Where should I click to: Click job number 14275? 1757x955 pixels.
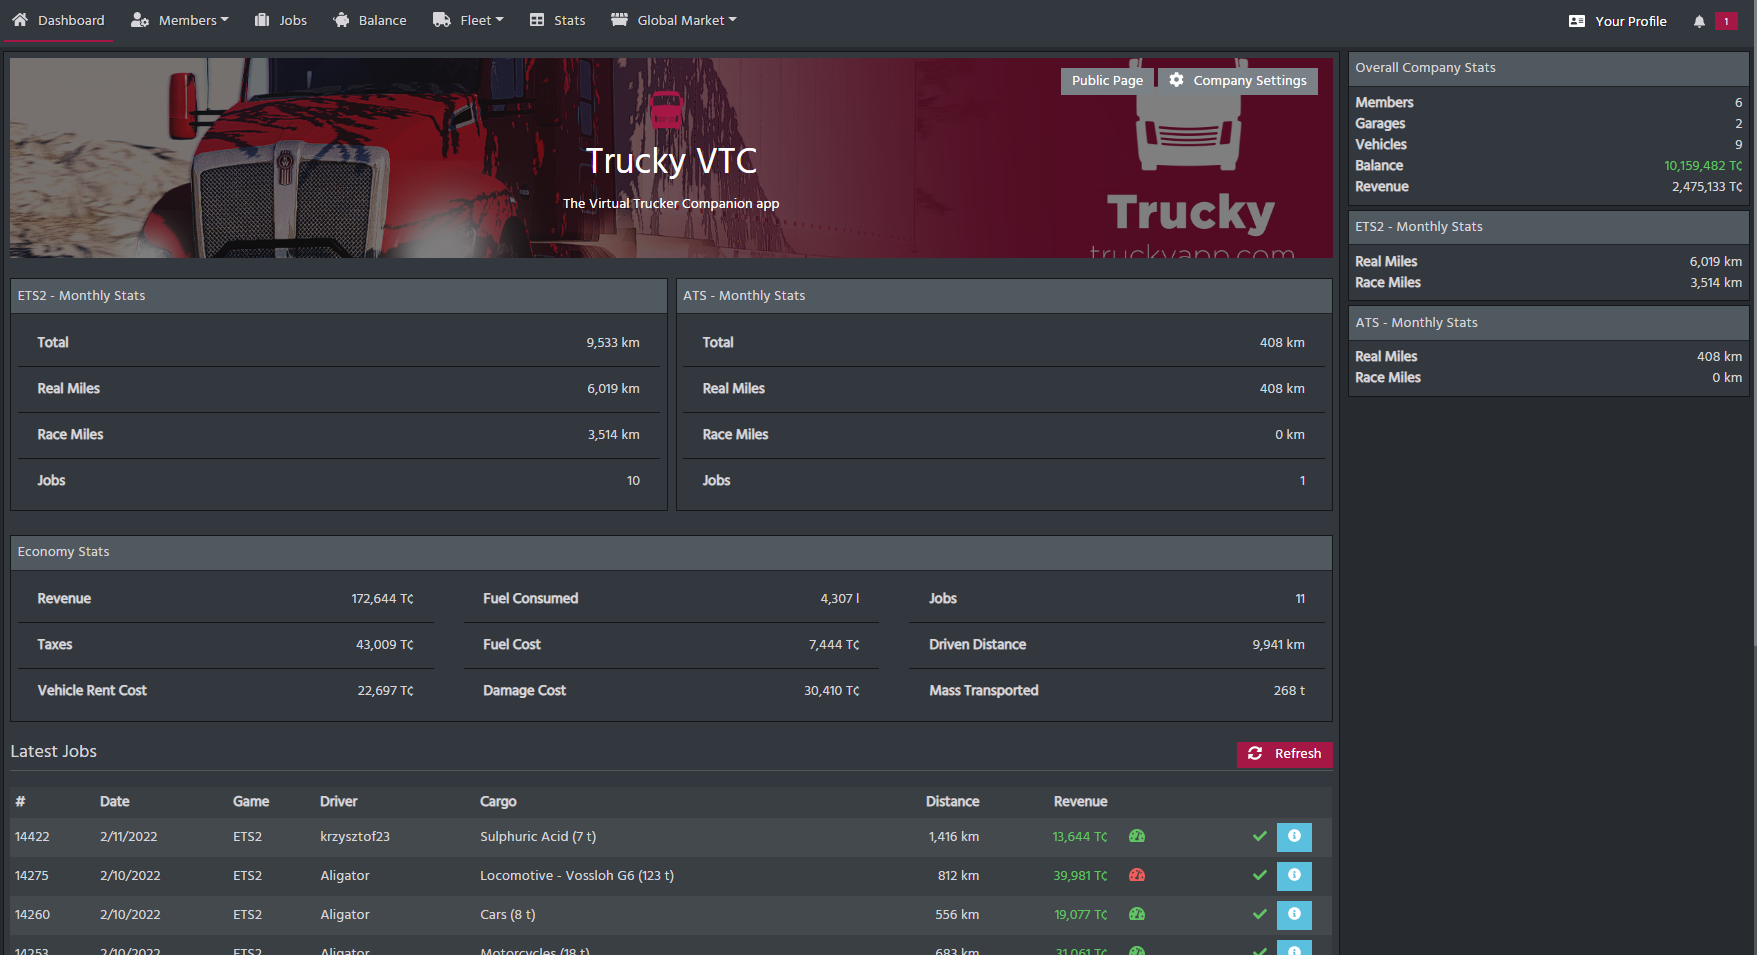click(32, 876)
